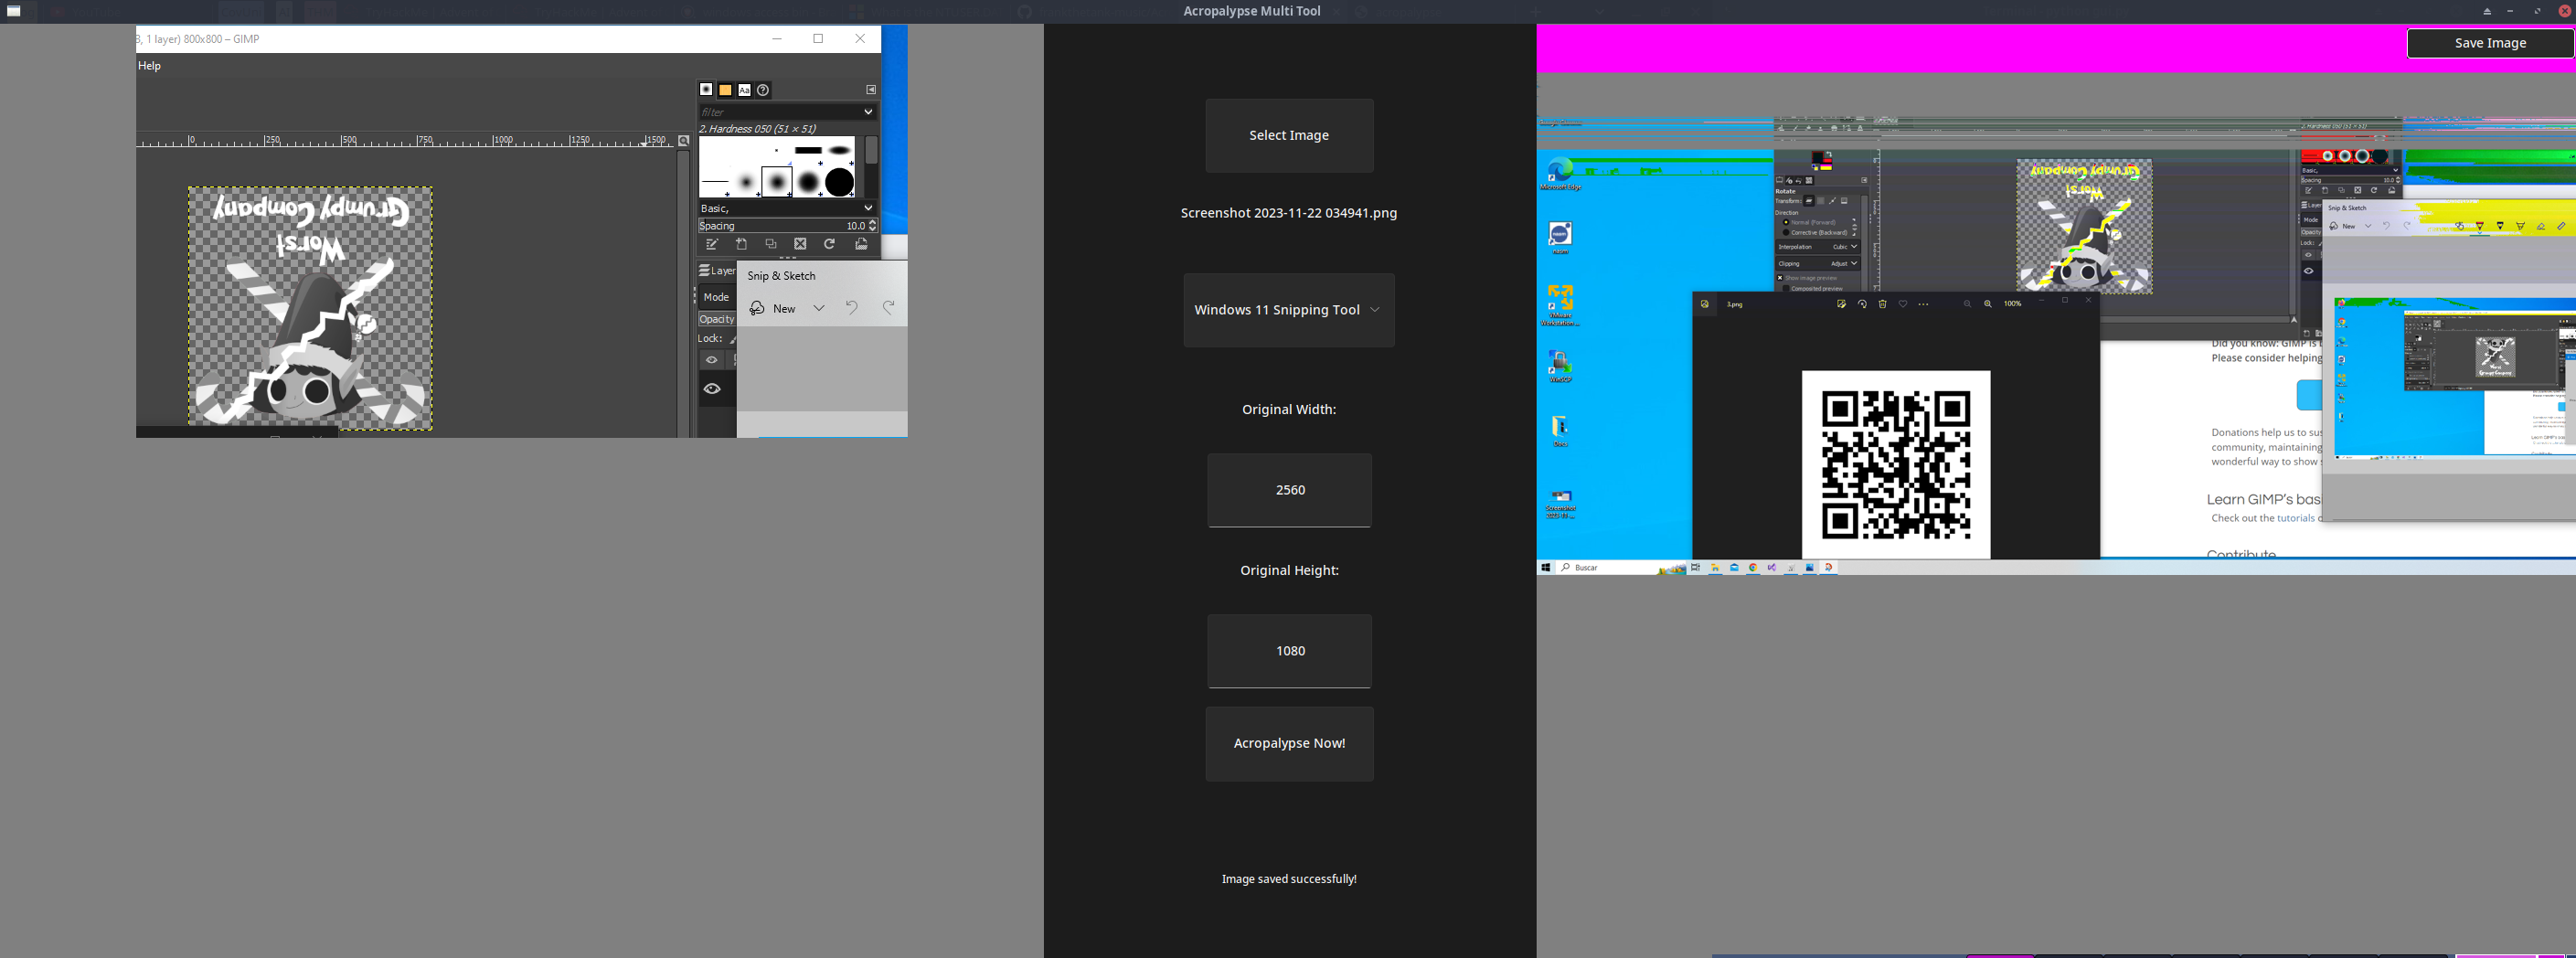Screen dimensions: 2576x958
Task: Open the three-dots menu in the recovered Photos toolbar
Action: 1923,304
